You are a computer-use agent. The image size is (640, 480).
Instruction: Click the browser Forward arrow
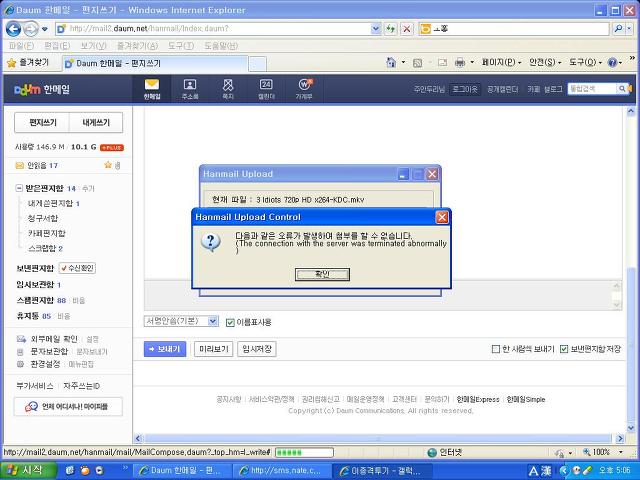pos(30,29)
